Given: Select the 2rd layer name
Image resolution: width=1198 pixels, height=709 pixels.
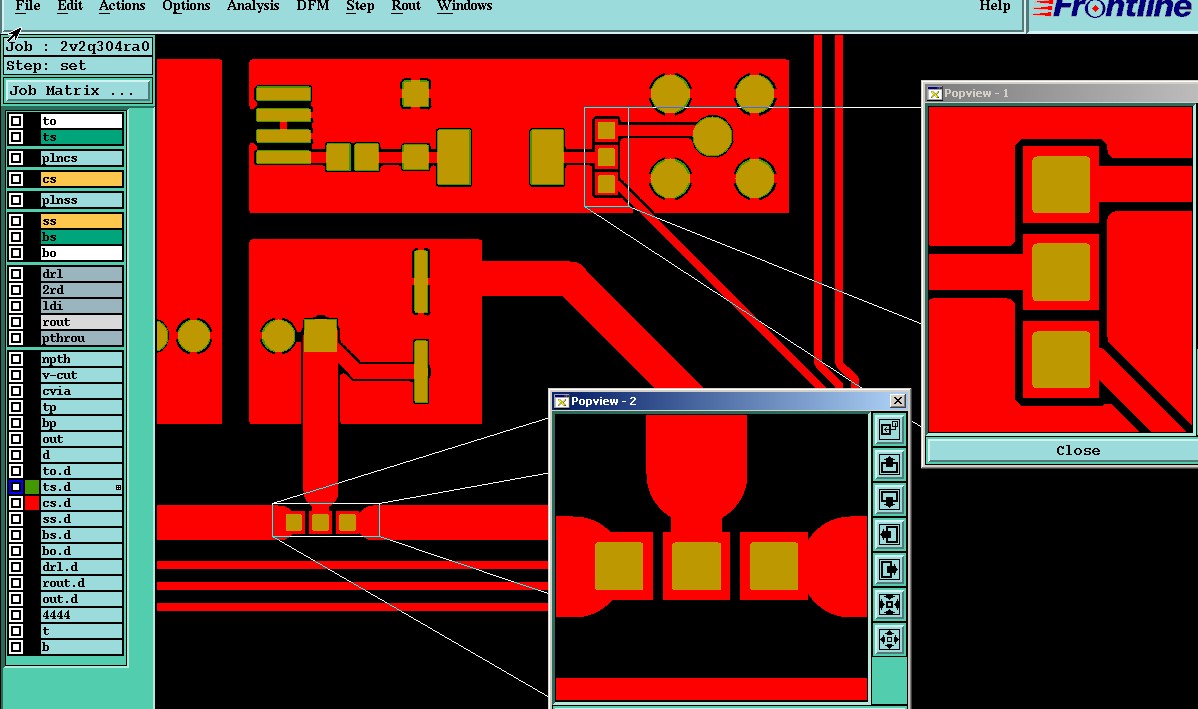Looking at the screenshot, I should point(81,290).
